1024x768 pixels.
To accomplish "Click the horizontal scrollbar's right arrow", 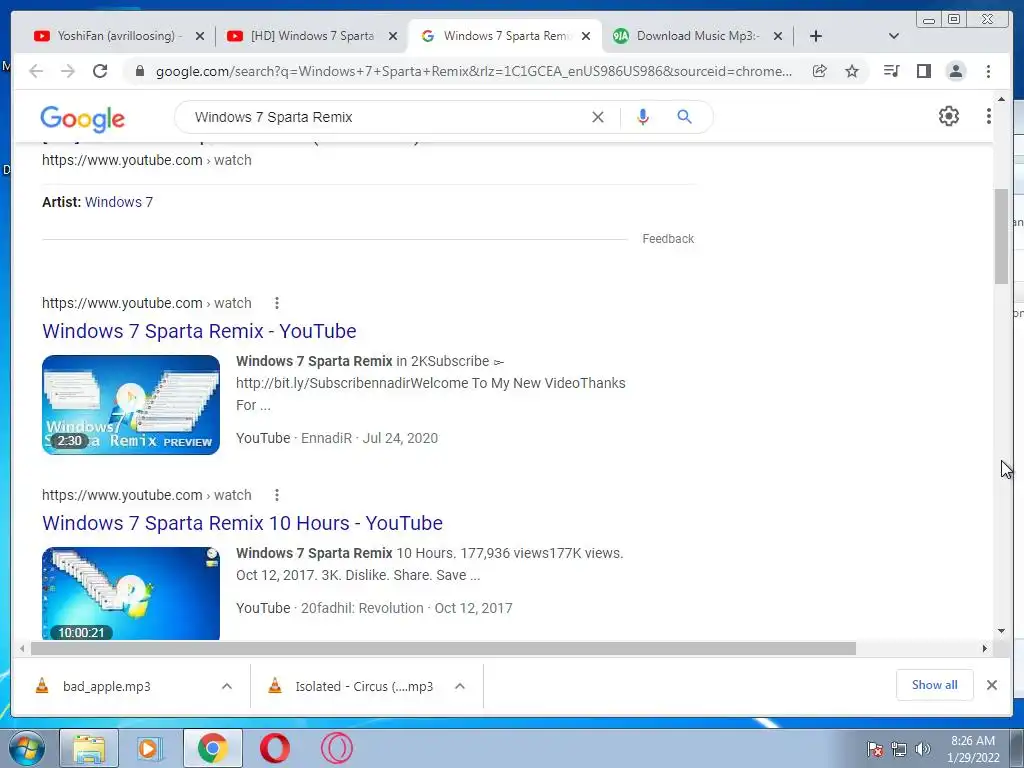I will coord(984,648).
